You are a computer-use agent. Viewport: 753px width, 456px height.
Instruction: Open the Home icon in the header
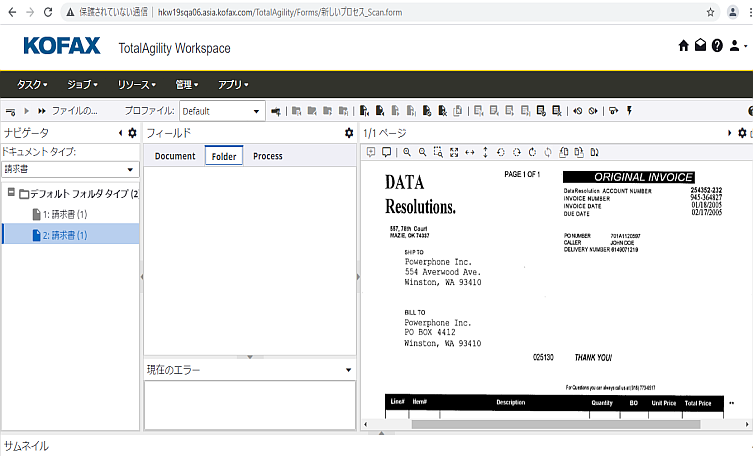[x=683, y=46]
